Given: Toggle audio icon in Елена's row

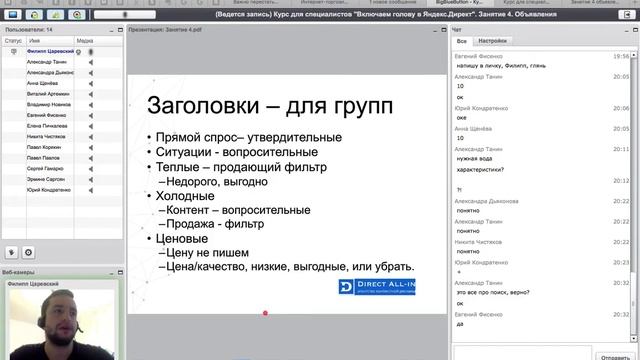Looking at the screenshot, I should [x=91, y=127].
